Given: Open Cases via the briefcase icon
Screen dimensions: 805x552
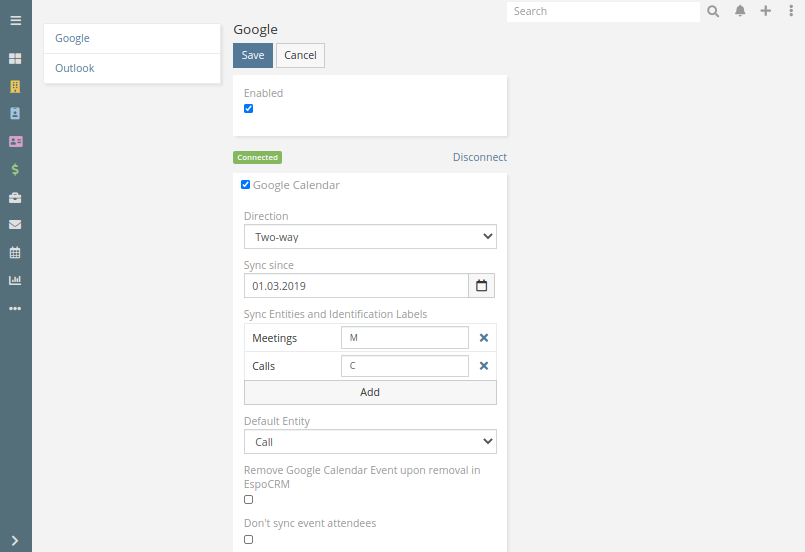Looking at the screenshot, I should point(15,198).
